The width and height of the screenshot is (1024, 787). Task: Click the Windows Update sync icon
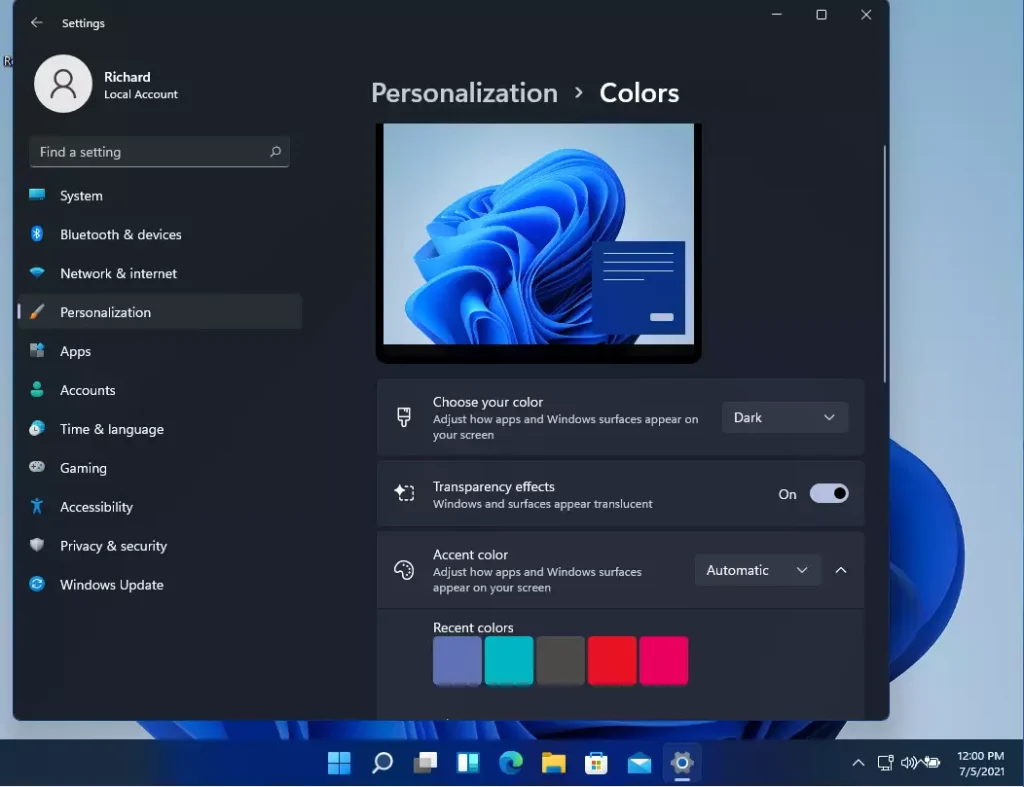tap(37, 584)
